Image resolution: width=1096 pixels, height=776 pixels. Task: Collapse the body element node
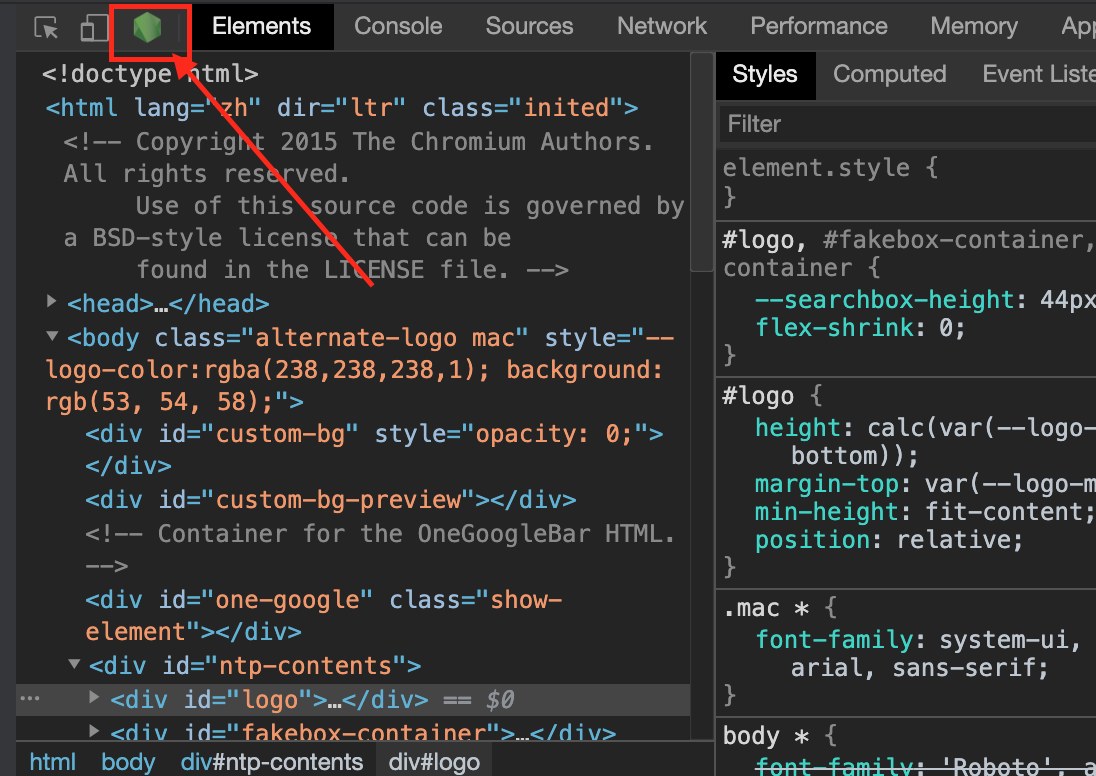tap(52, 336)
